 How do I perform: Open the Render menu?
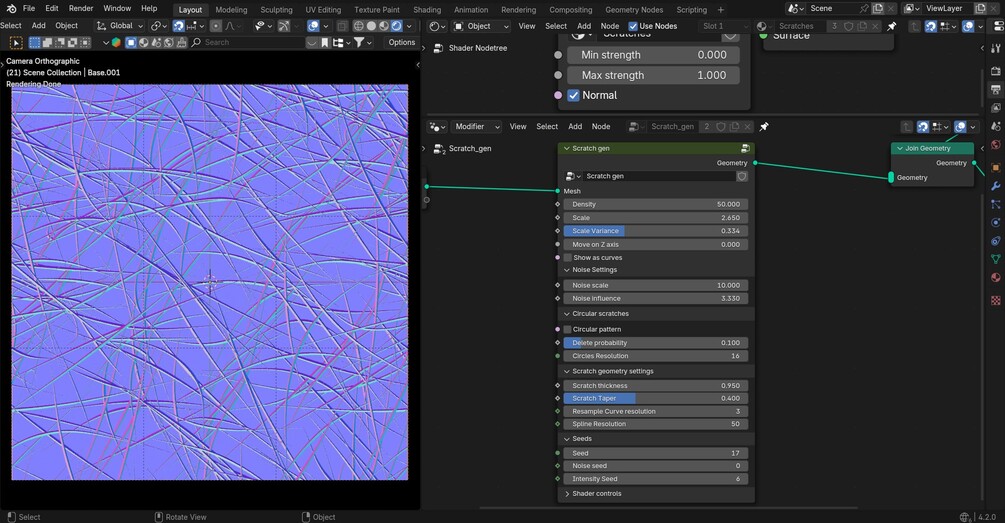(81, 8)
